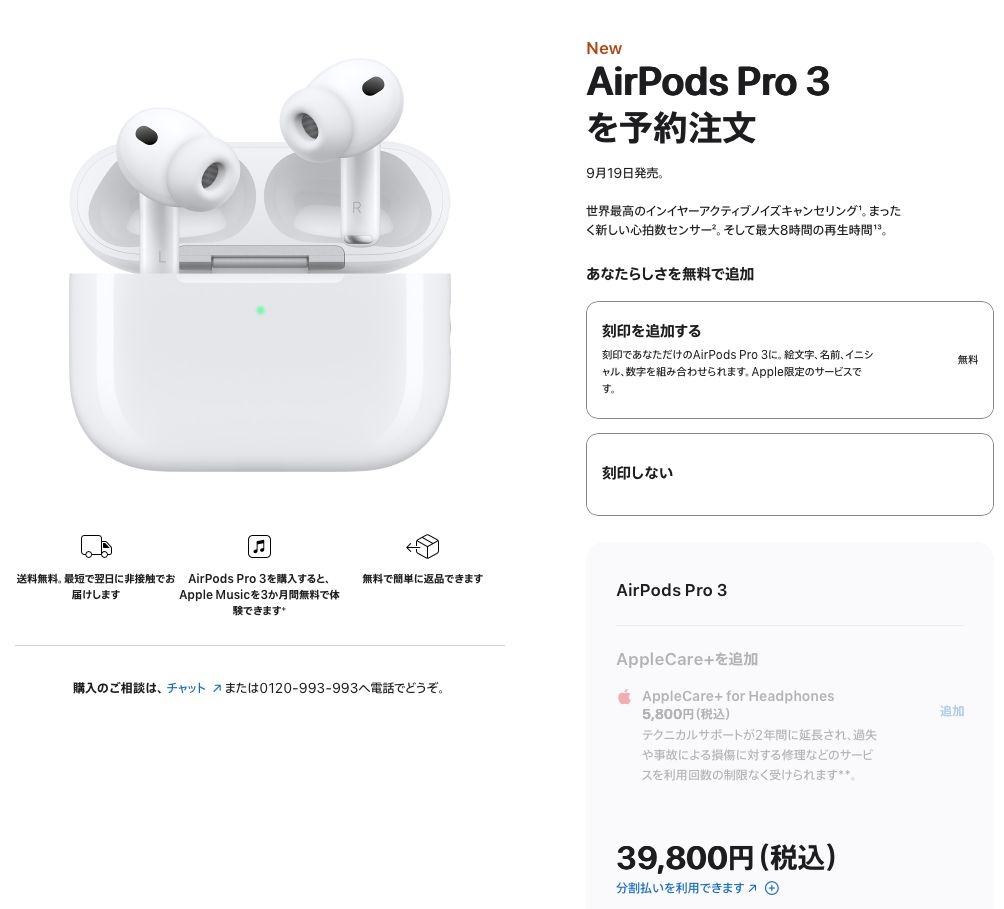Click the AppleCare+を追加 section heading
The width and height of the screenshot is (1004, 909).
click(x=687, y=659)
